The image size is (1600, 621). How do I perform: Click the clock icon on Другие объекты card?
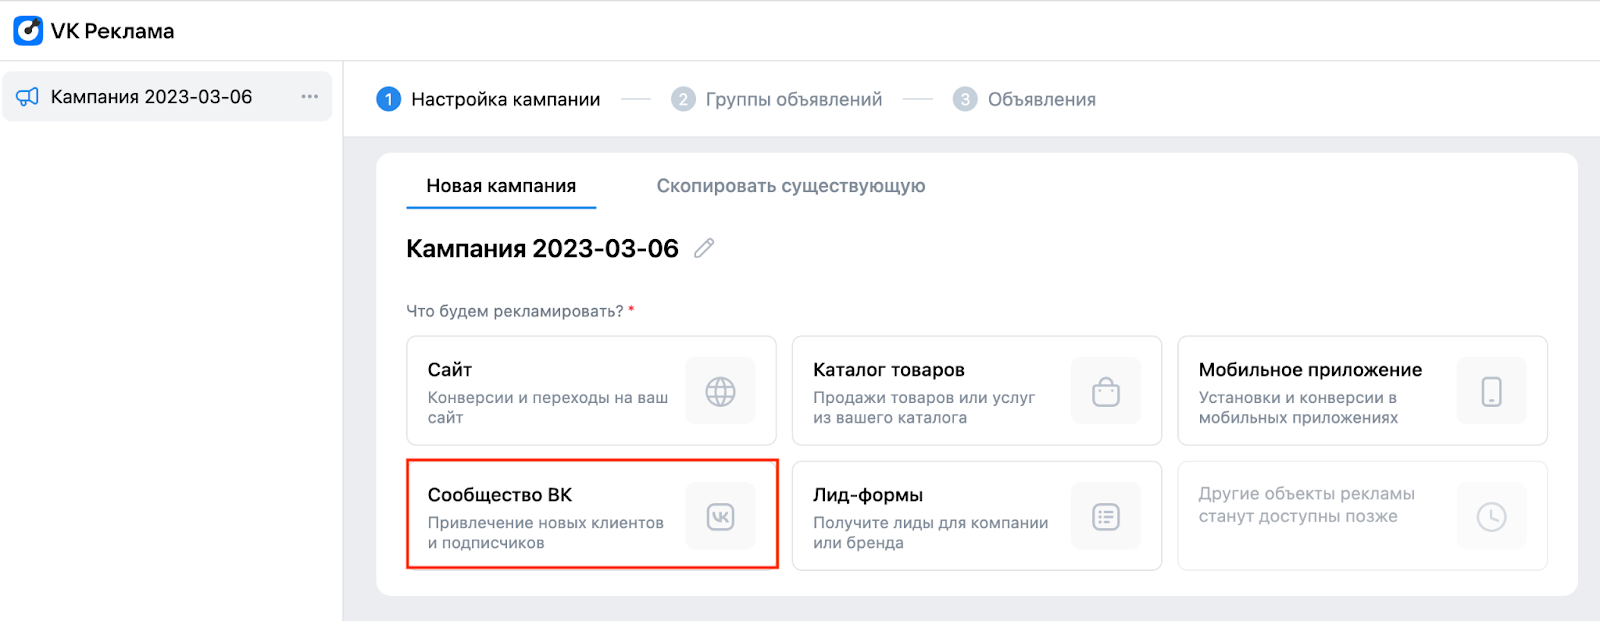pos(1491,516)
